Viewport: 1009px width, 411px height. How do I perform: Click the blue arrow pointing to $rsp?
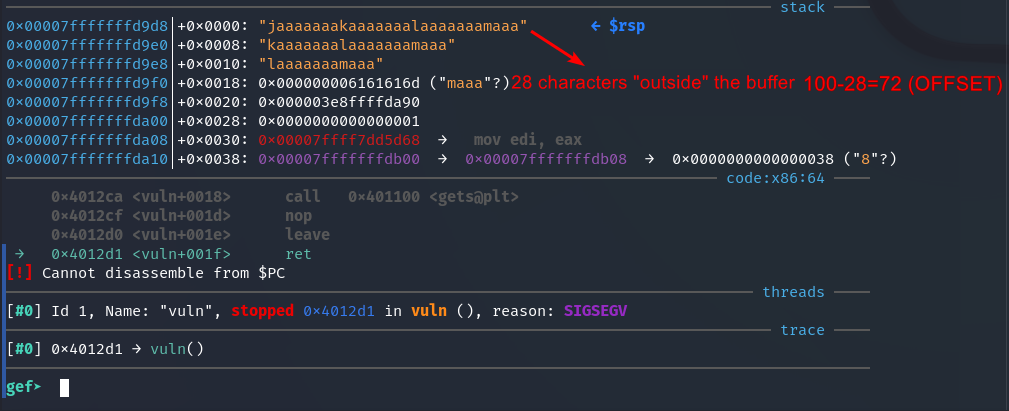coord(596,25)
